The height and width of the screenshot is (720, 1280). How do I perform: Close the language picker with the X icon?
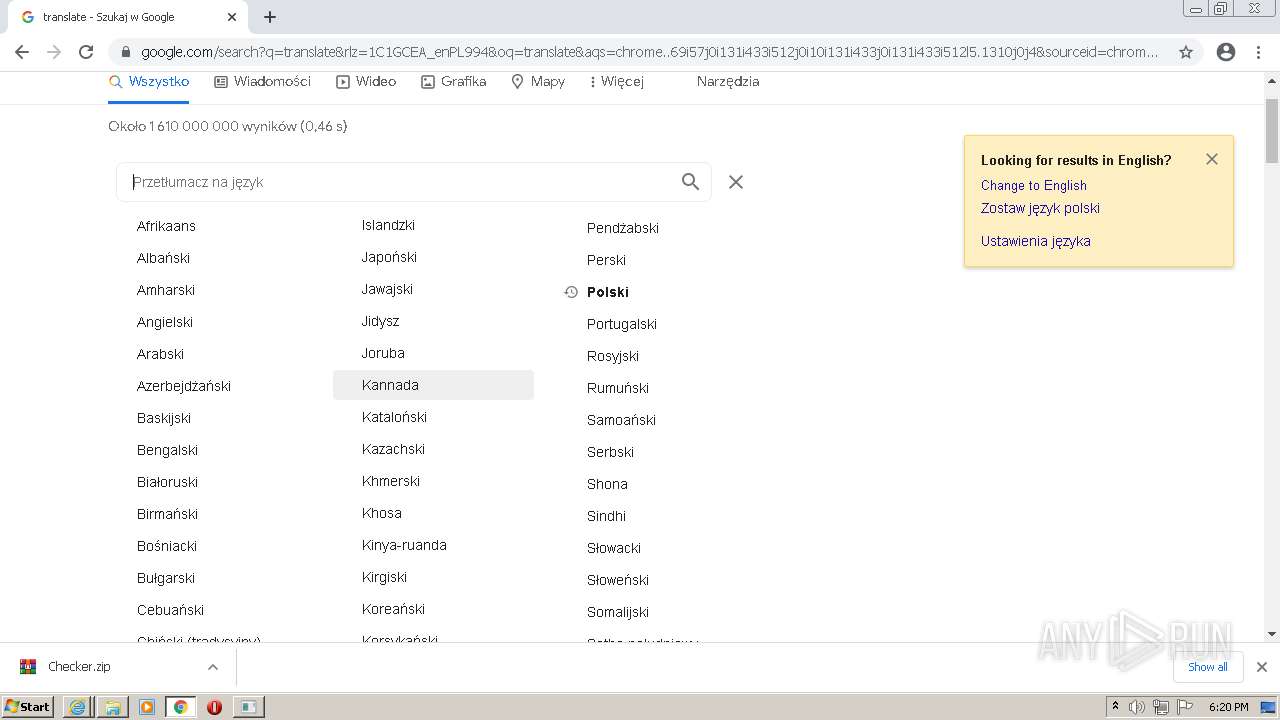coord(736,182)
